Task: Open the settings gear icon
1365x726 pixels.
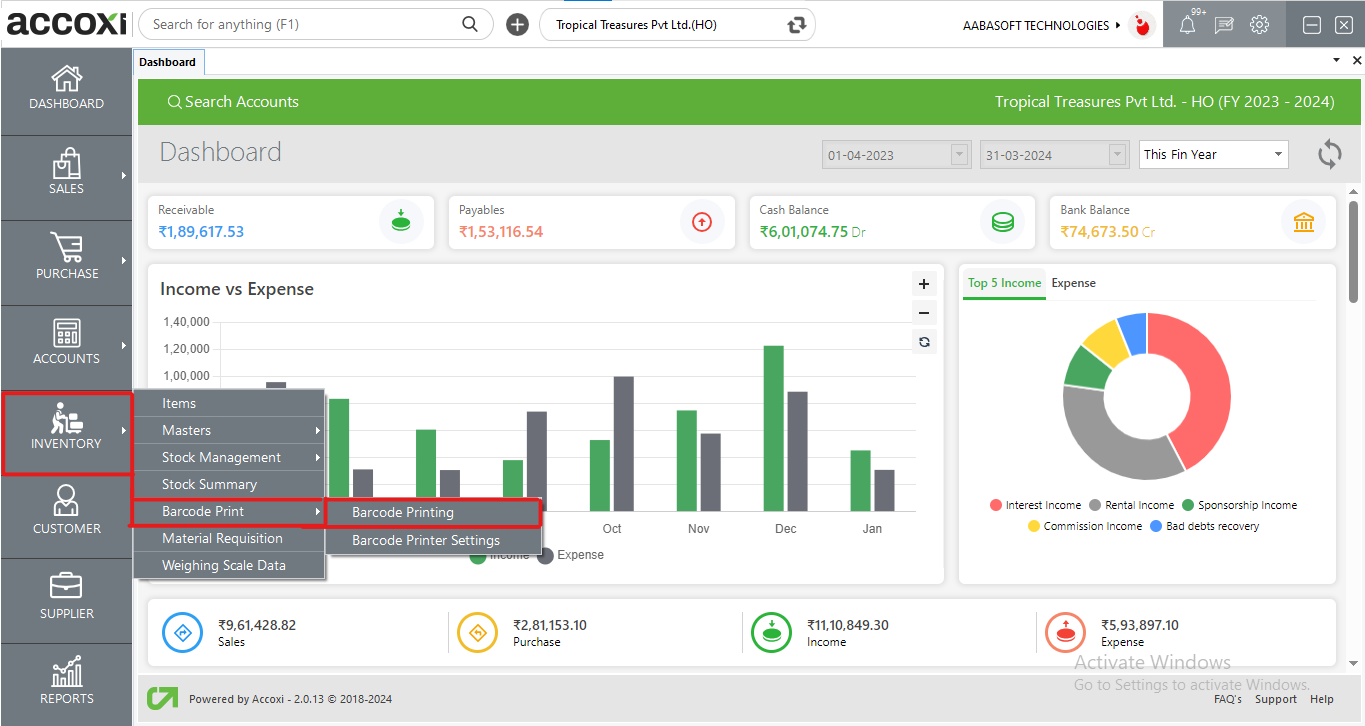Action: point(1259,26)
